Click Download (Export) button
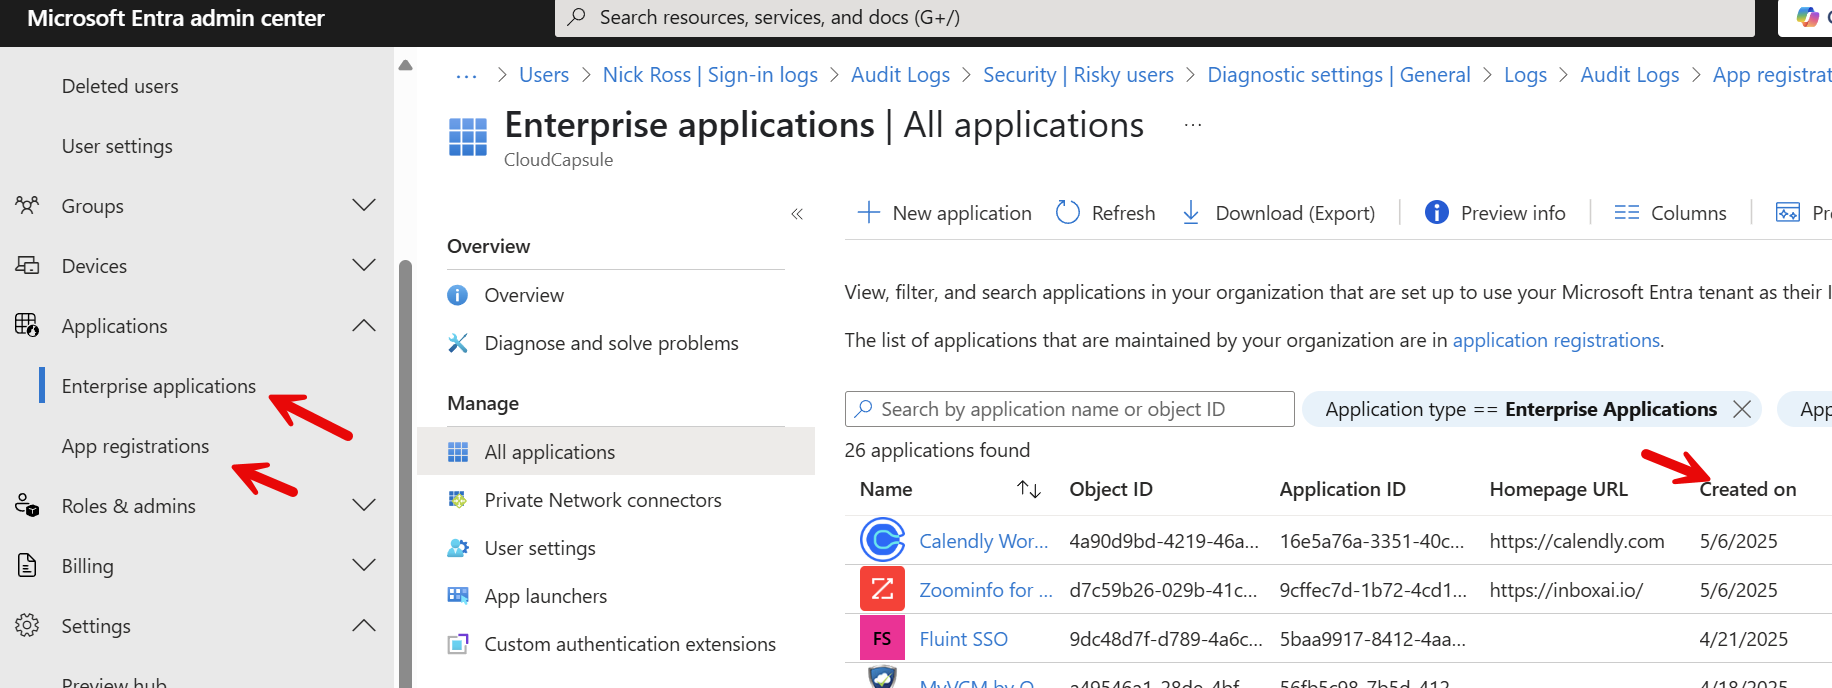The width and height of the screenshot is (1832, 688). click(x=1278, y=213)
